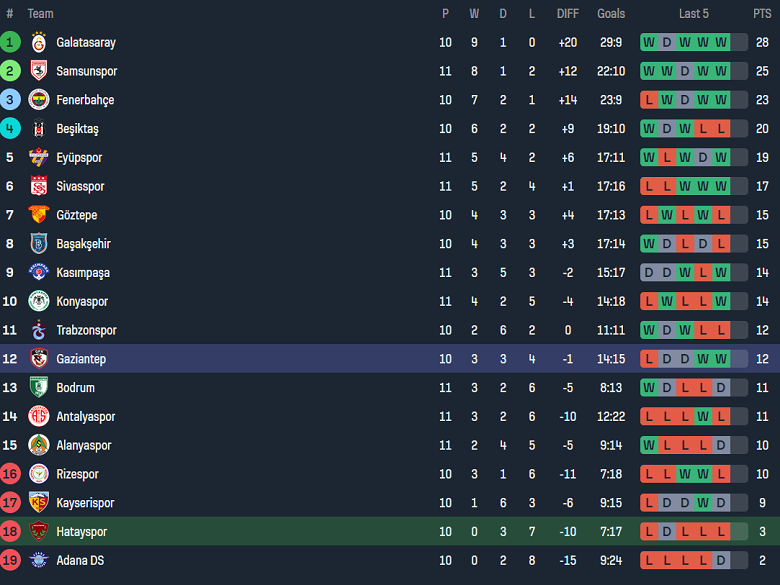The image size is (780, 585).
Task: Click Galatasaray's most recent win badge
Action: click(721, 43)
